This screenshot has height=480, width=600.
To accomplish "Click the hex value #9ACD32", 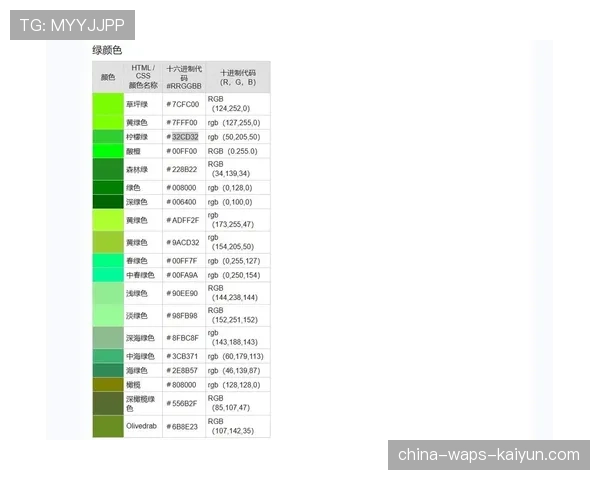I will tap(183, 242).
